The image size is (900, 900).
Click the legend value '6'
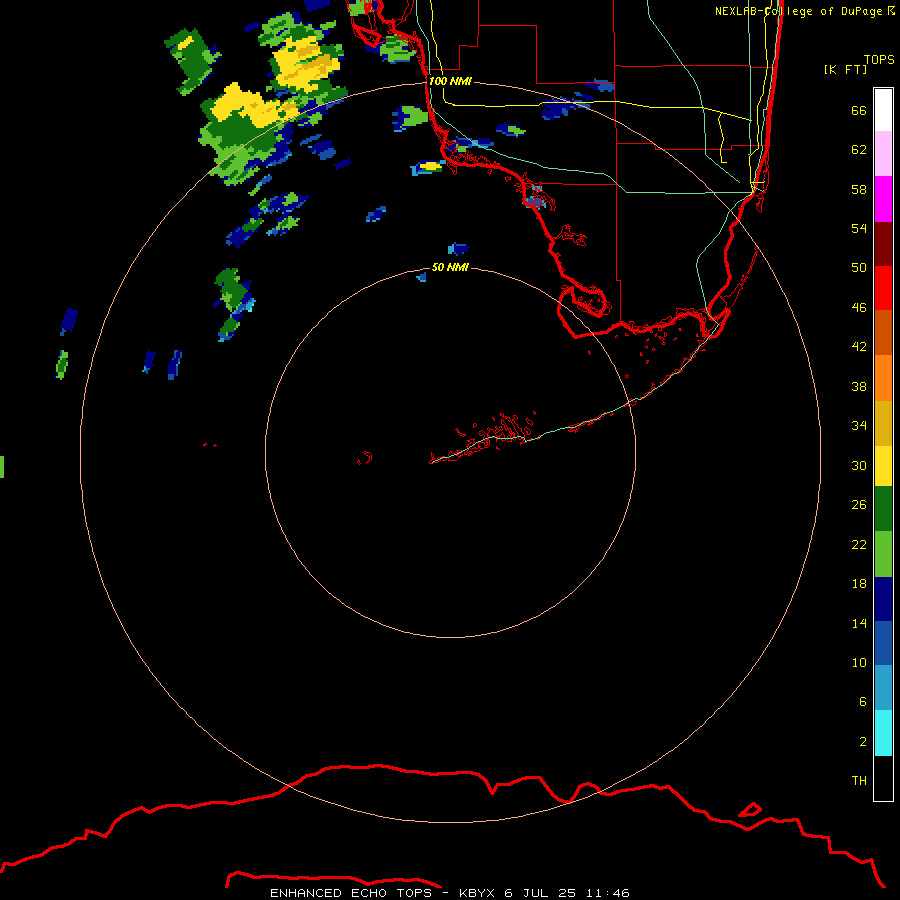click(x=862, y=702)
